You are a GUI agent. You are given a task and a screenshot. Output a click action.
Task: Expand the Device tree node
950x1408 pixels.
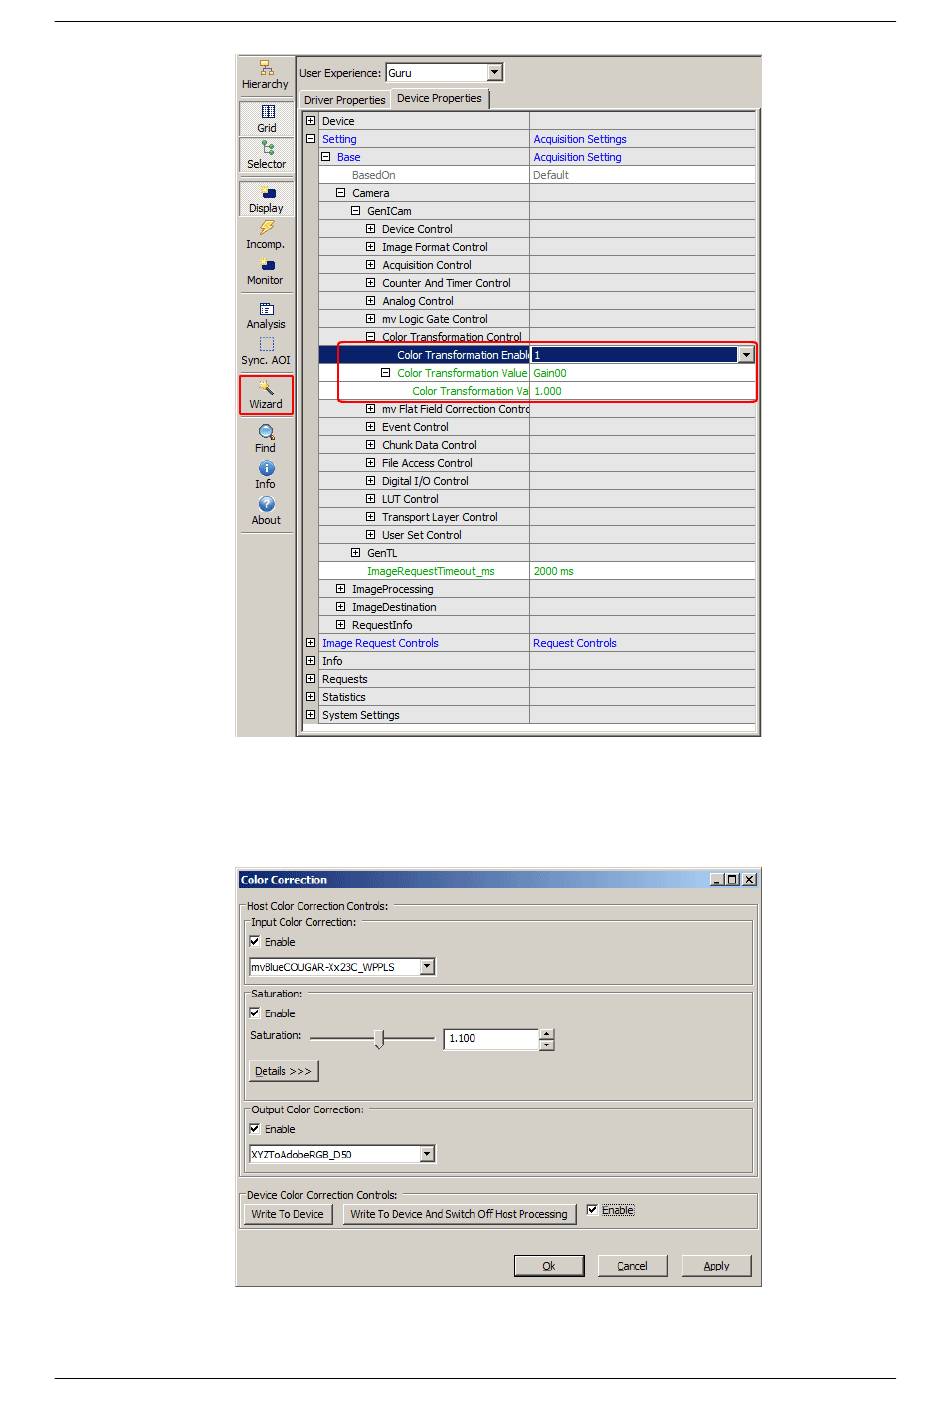tap(310, 121)
